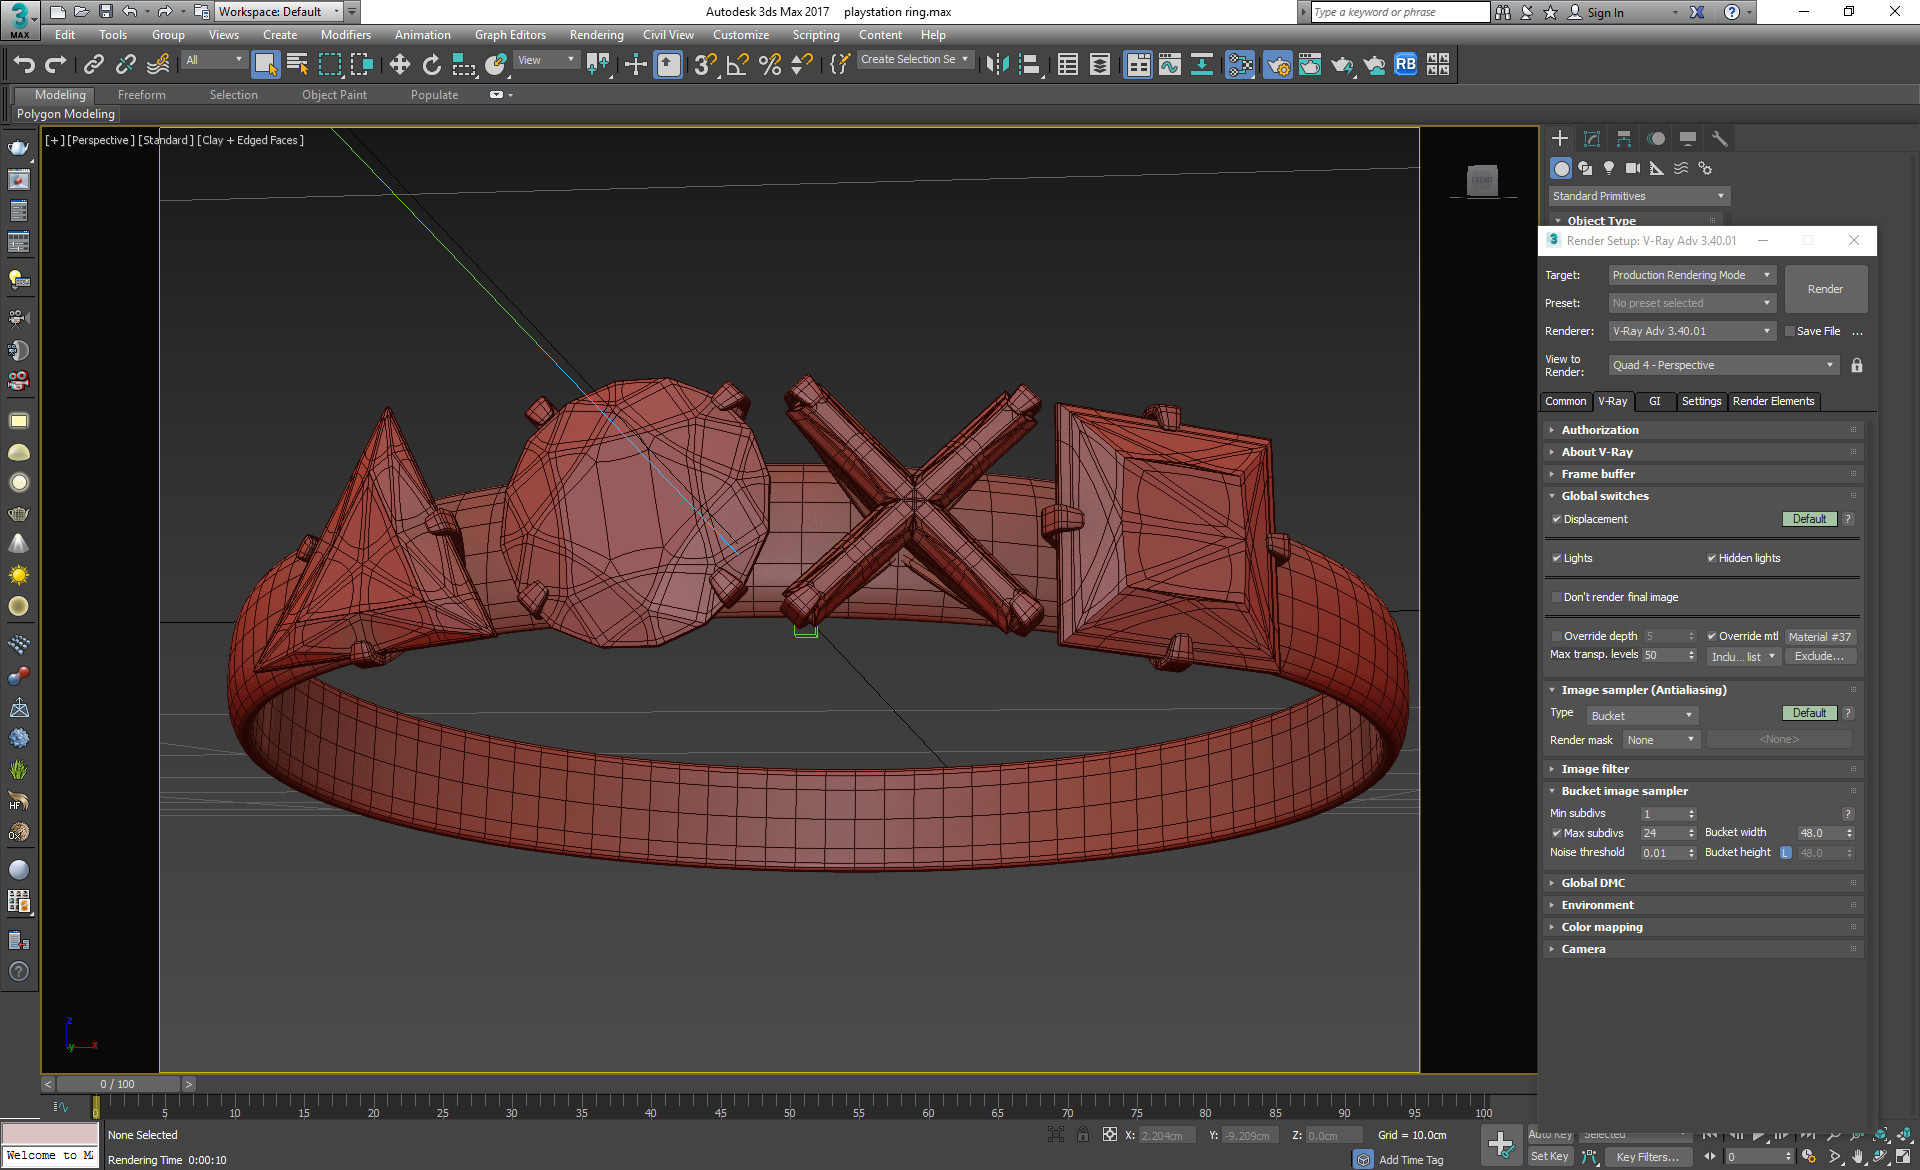Viewport: 1920px width, 1170px height.
Task: Click the Exclude... button
Action: [1819, 657]
